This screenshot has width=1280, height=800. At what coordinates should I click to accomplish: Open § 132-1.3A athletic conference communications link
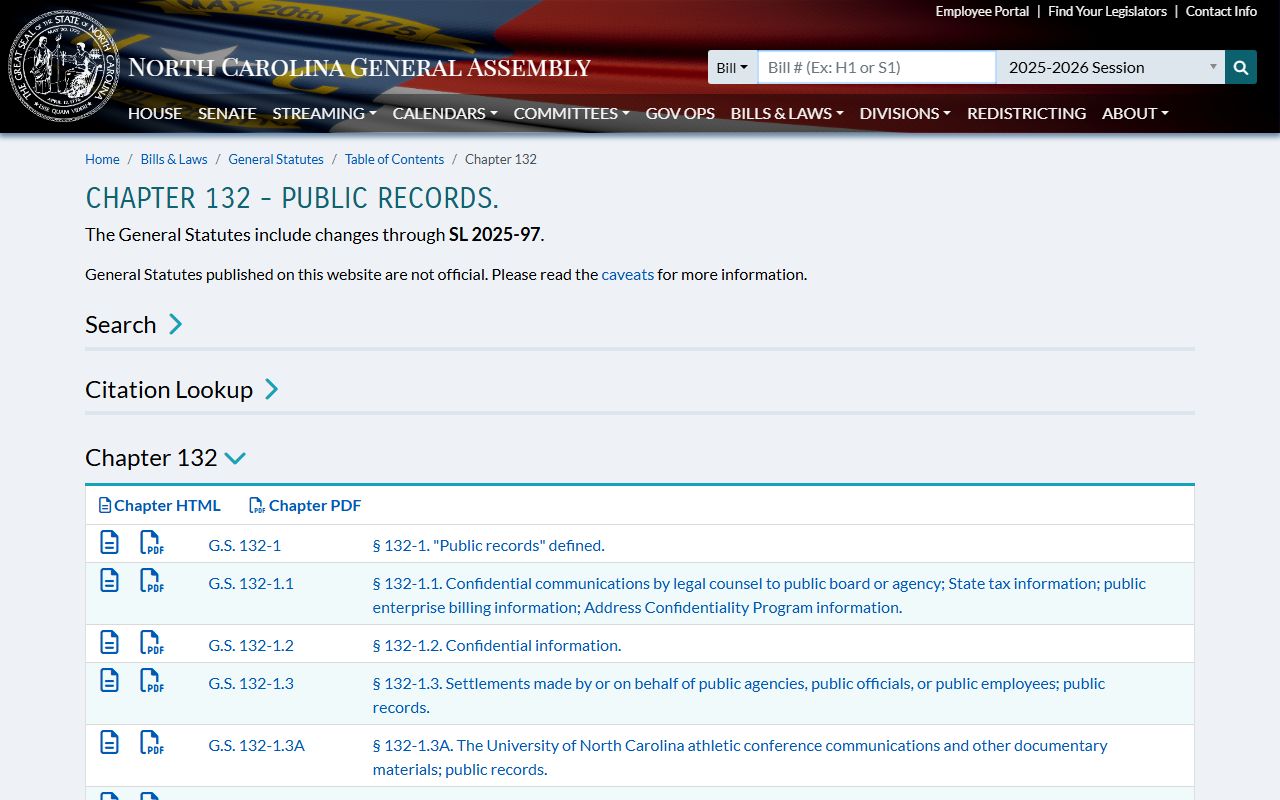[740, 757]
